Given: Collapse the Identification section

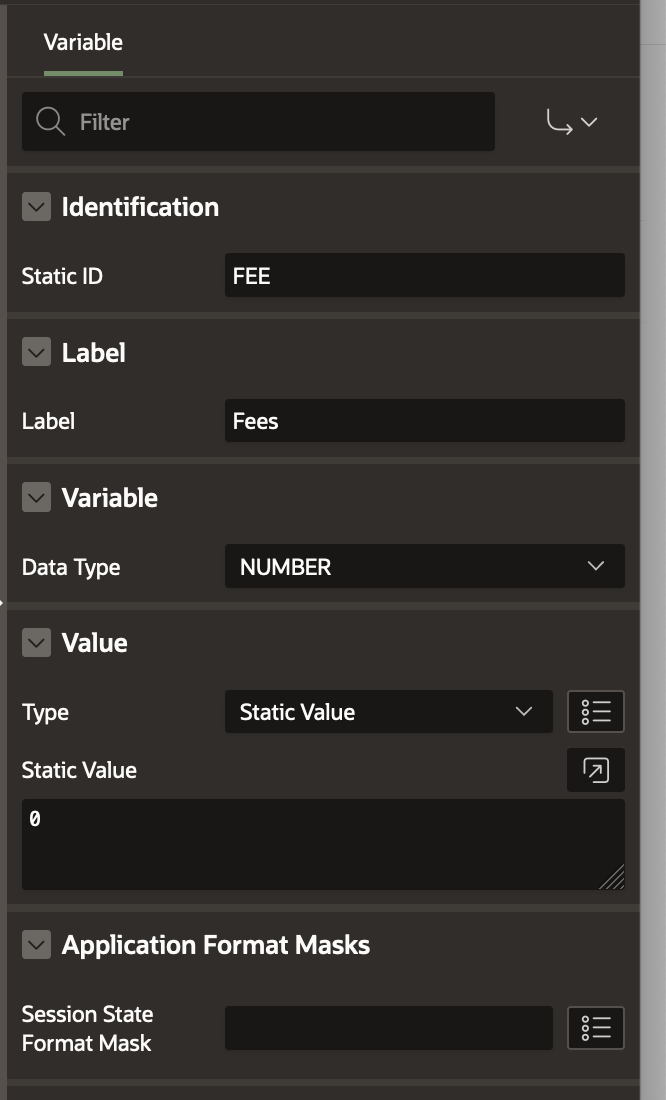Looking at the screenshot, I should click(x=36, y=207).
